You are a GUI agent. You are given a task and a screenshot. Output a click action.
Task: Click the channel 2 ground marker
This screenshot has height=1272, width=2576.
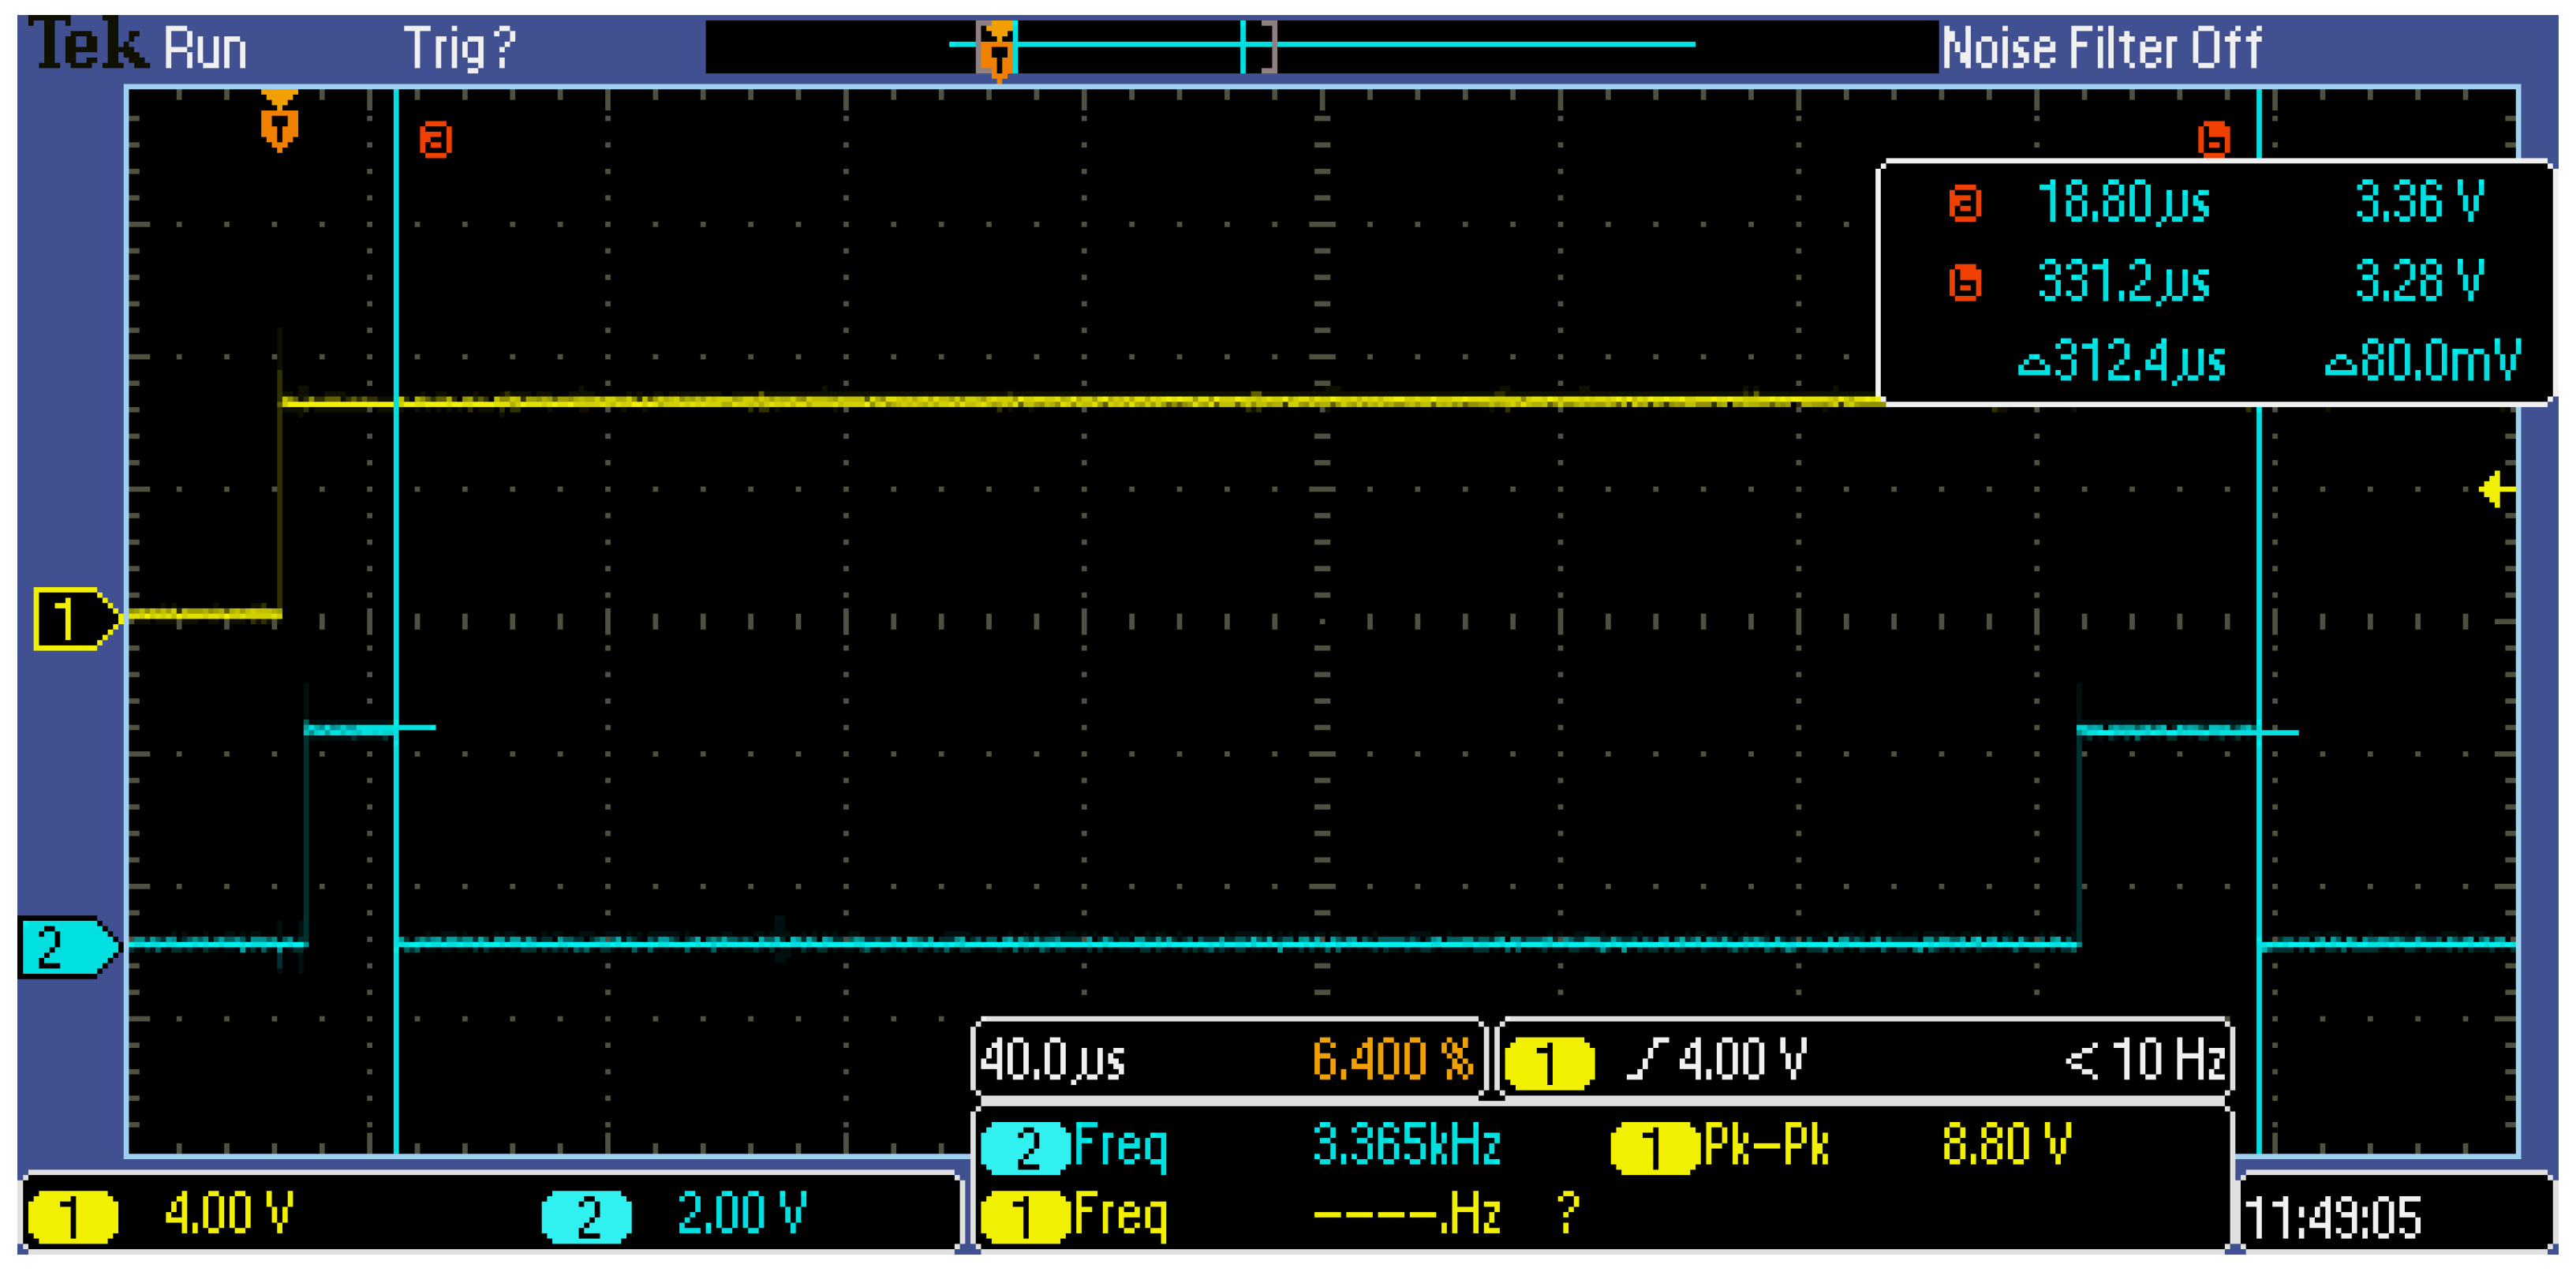[x=66, y=946]
